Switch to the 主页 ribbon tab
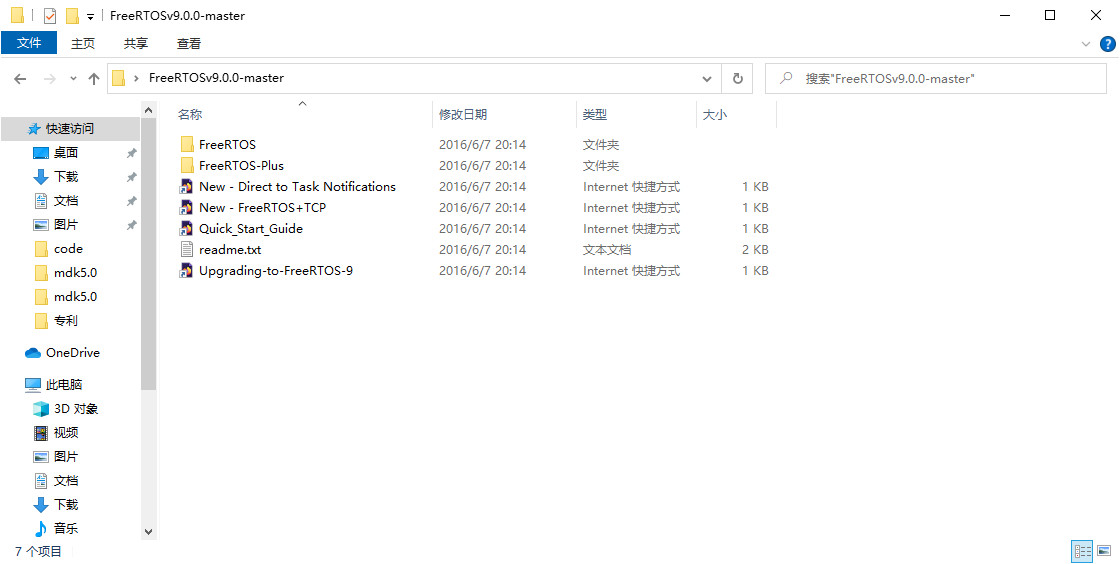Image resolution: width=1120 pixels, height=564 pixels. coord(83,44)
